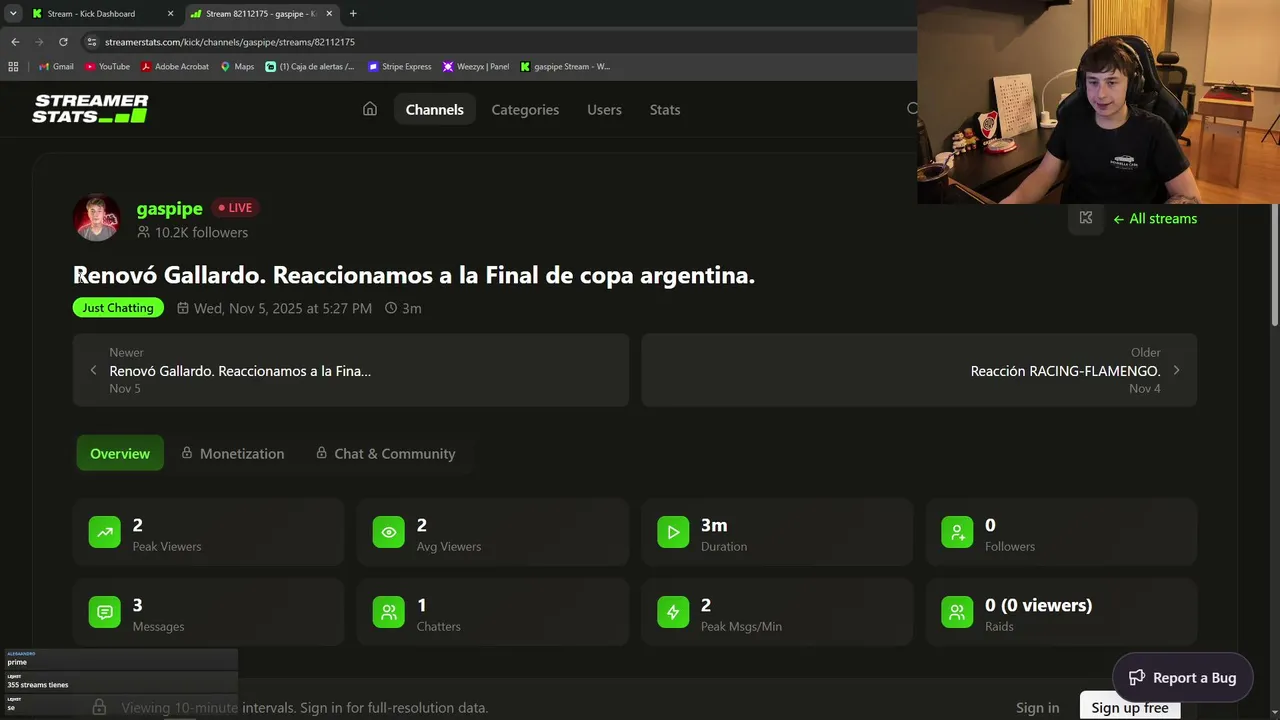Close the Stream 82112175 tab

click(329, 14)
